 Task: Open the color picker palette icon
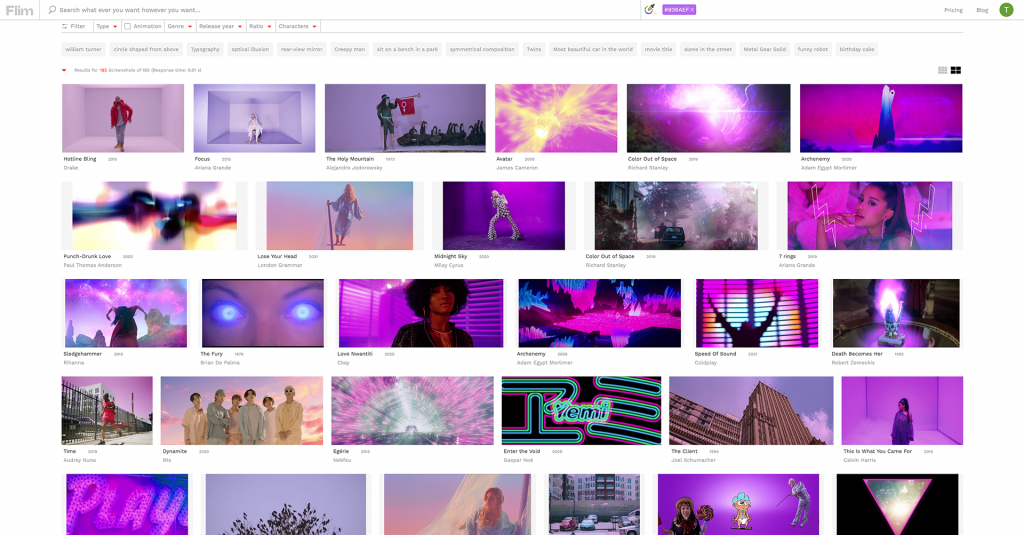(x=649, y=10)
